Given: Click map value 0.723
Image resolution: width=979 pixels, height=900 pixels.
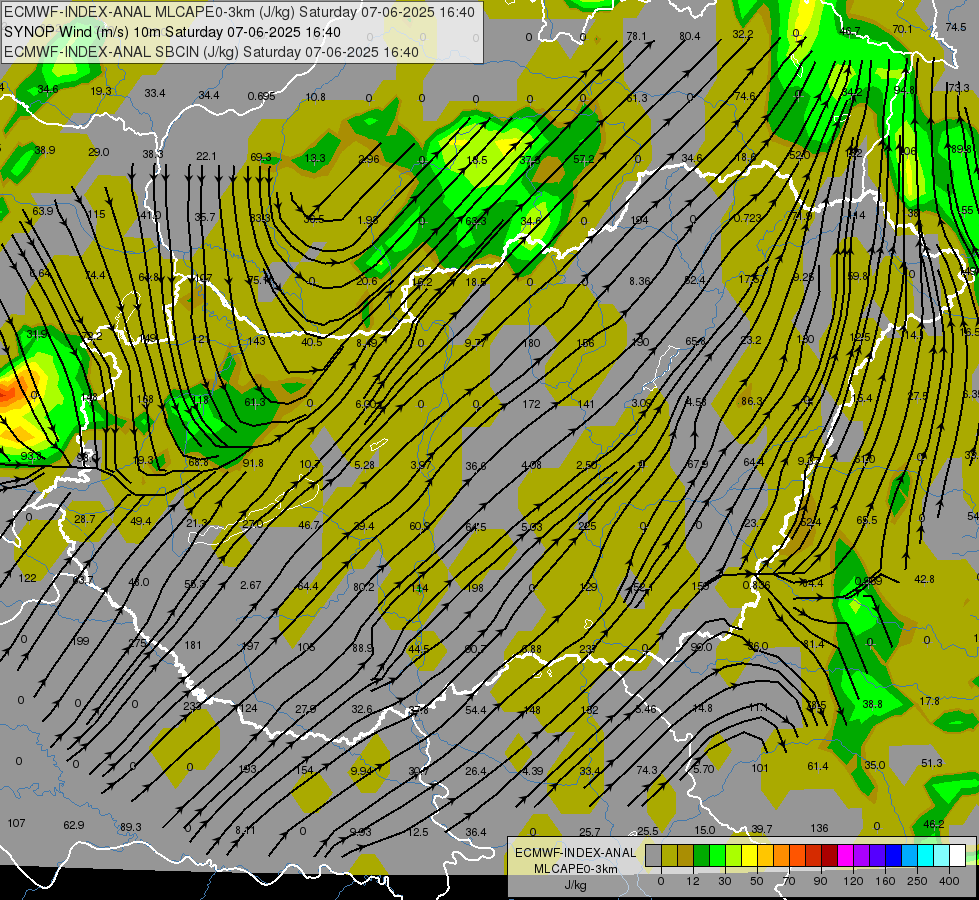Looking at the screenshot, I should coord(747,218).
